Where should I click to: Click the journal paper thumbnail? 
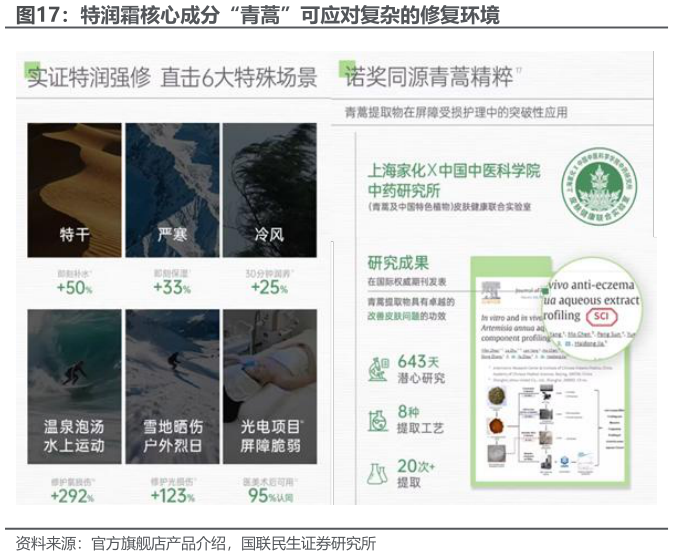tap(551, 372)
